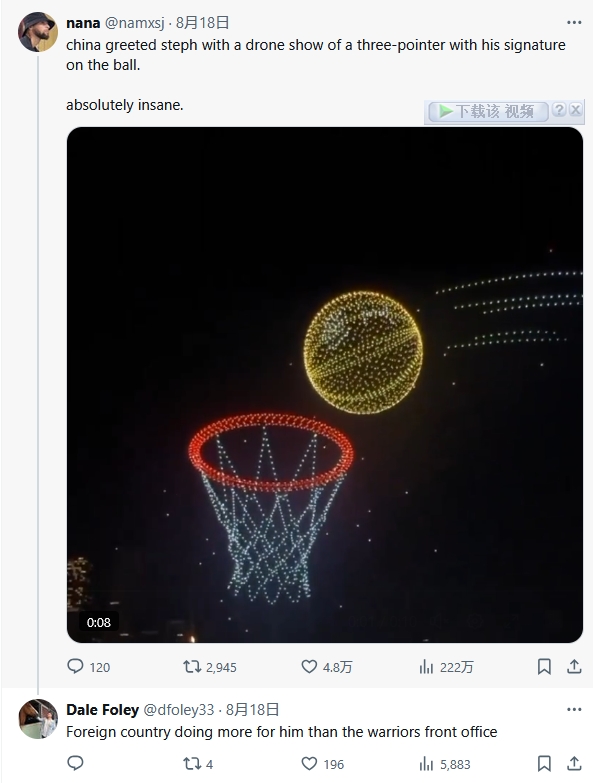Viewport: 593px width, 783px height.
Task: Open more options on nana's tweet
Action: tap(574, 22)
